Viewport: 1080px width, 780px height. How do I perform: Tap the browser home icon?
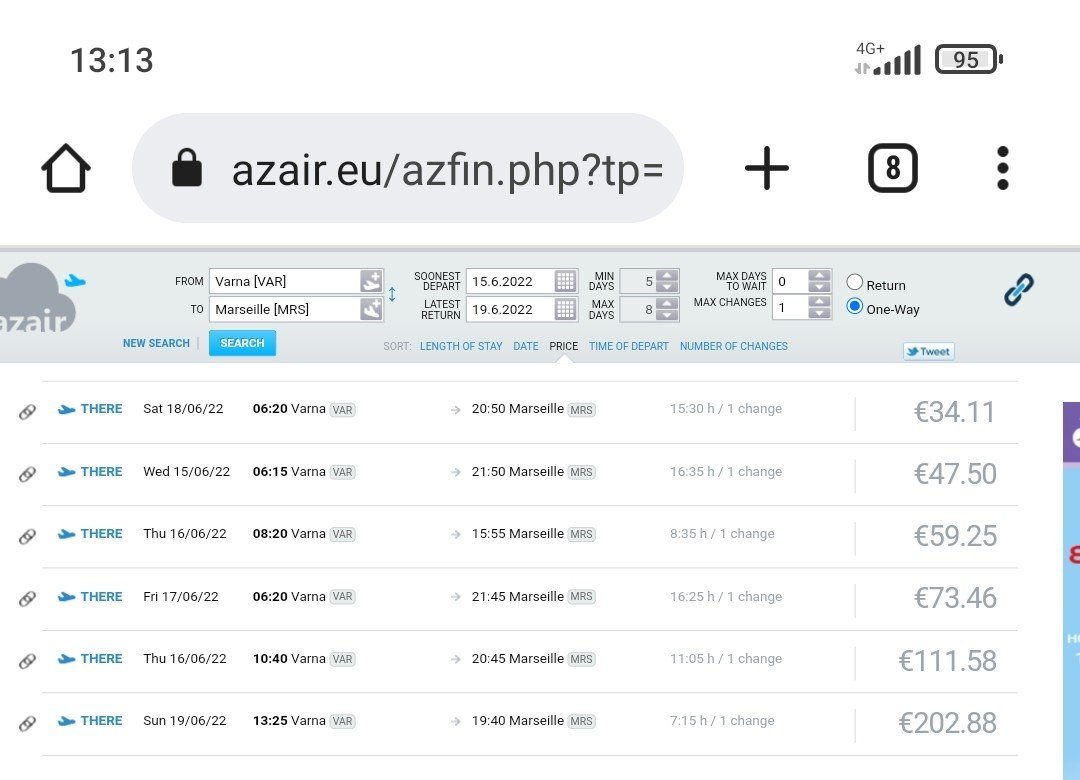(66, 168)
